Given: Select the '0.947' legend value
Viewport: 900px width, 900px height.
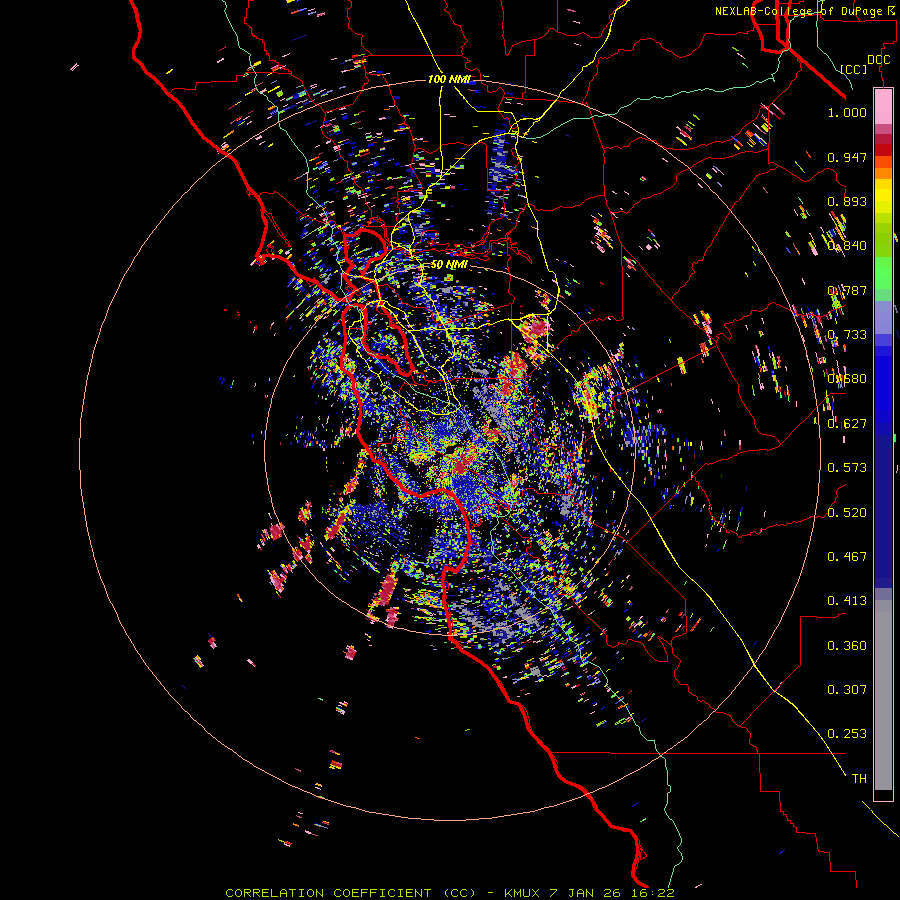Looking at the screenshot, I should (x=847, y=157).
